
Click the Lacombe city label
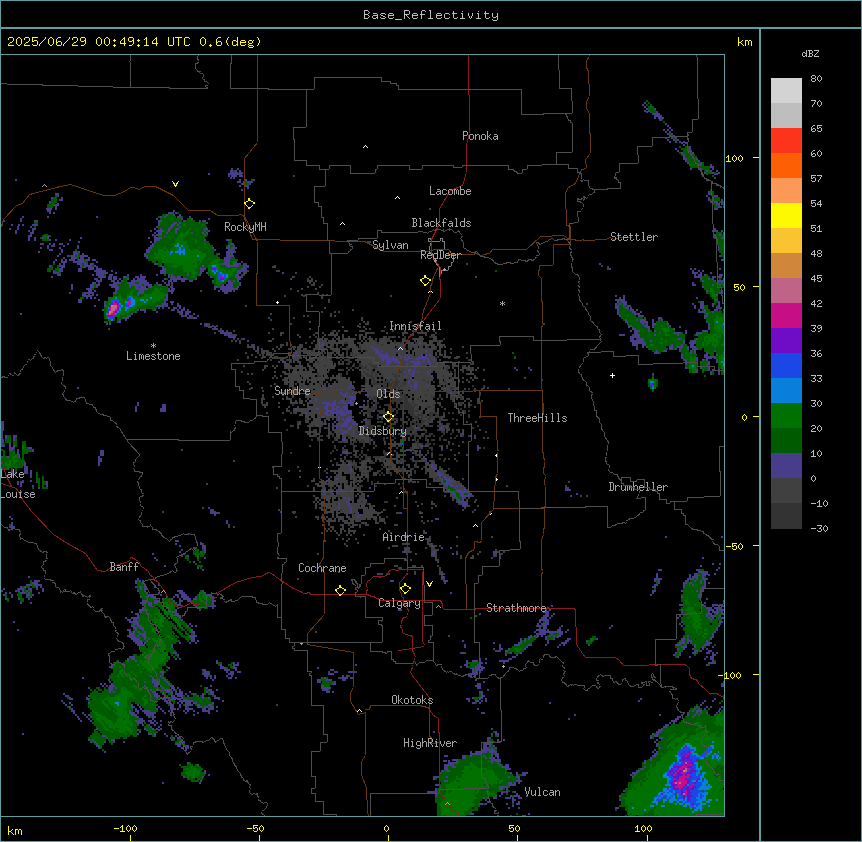(450, 191)
